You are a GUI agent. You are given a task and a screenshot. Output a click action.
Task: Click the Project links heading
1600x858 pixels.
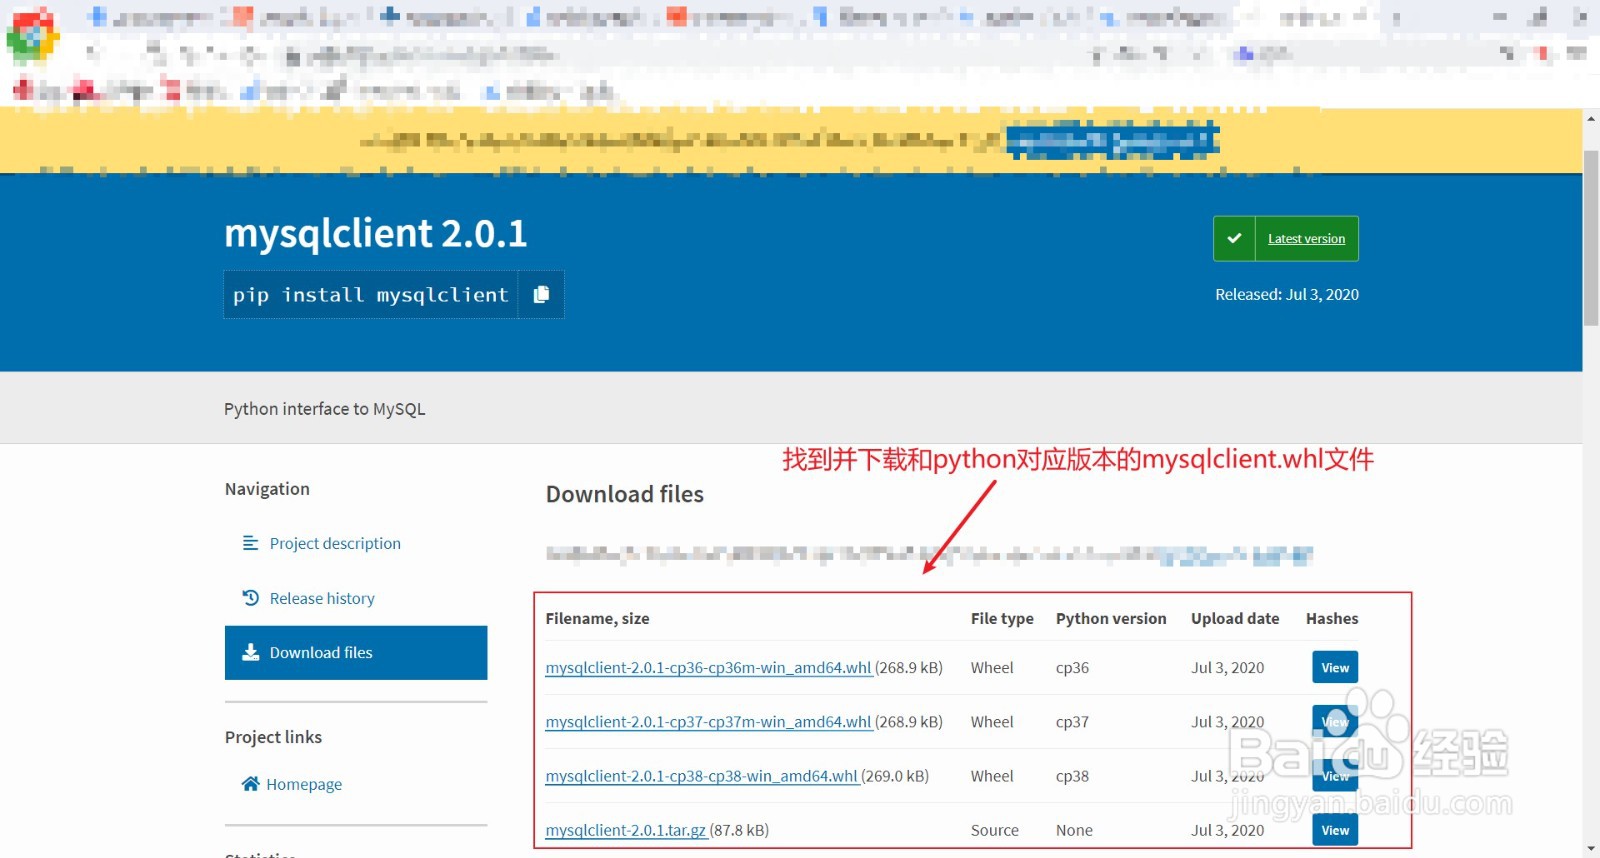(x=273, y=737)
